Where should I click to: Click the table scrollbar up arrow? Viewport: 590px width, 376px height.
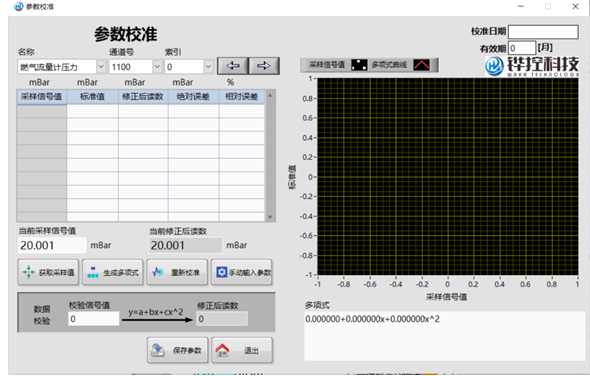point(270,95)
